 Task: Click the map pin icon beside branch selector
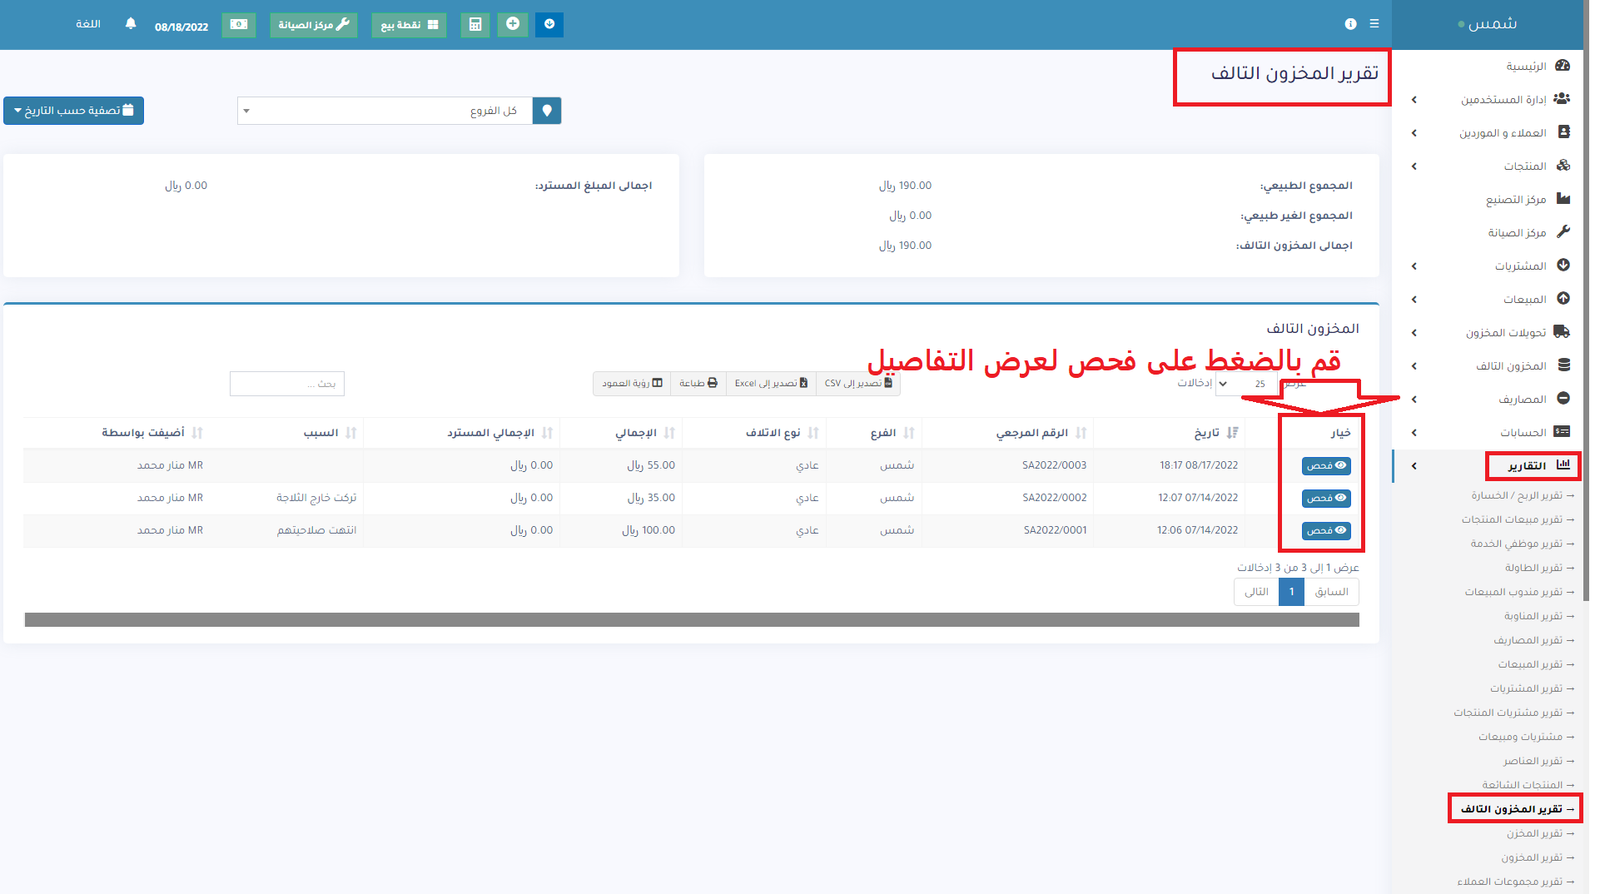click(x=547, y=111)
